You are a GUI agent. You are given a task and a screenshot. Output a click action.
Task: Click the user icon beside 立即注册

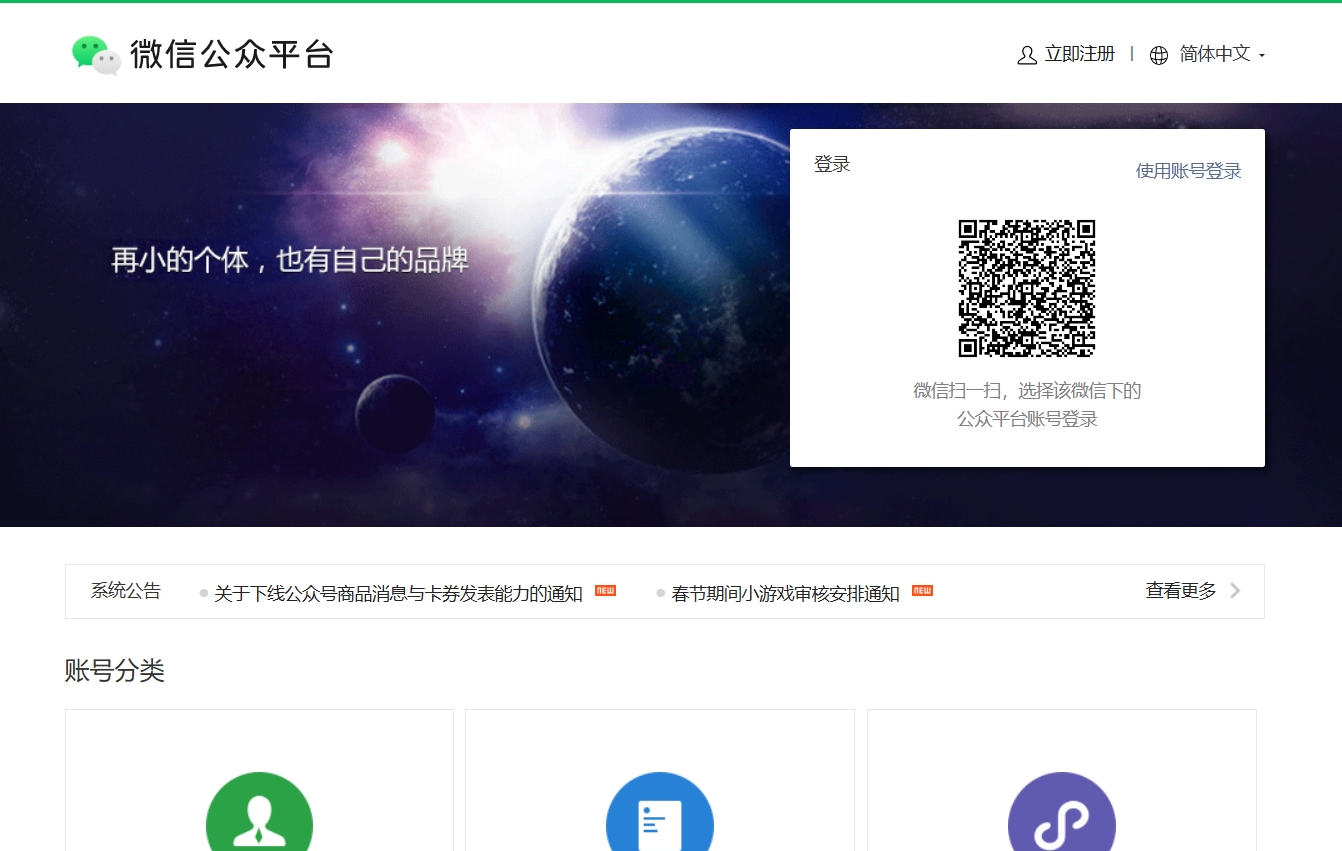point(1026,55)
